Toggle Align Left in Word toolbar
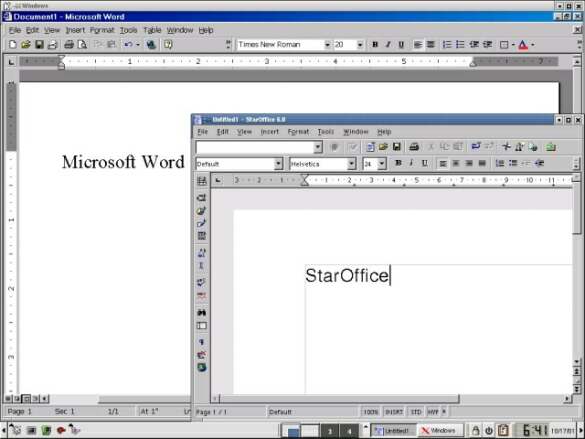This screenshot has height=439, width=585. click(x=417, y=45)
